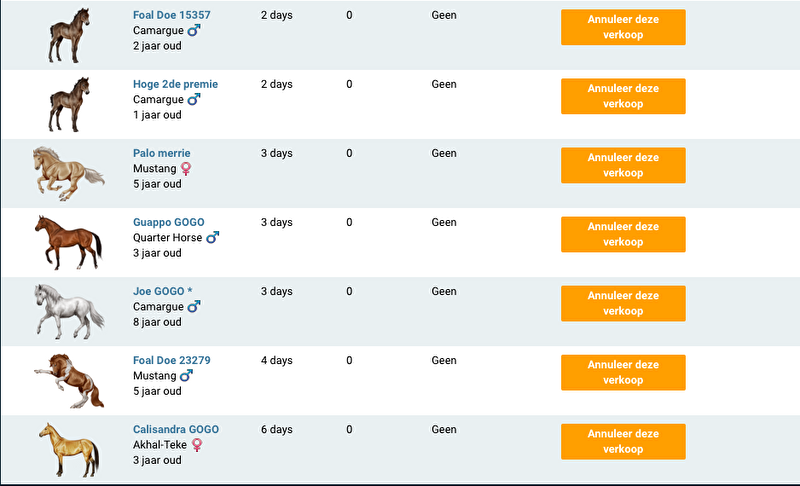The width and height of the screenshot is (800, 486).
Task: Click the female icon next to Akhal-Teke
Action: [197, 445]
